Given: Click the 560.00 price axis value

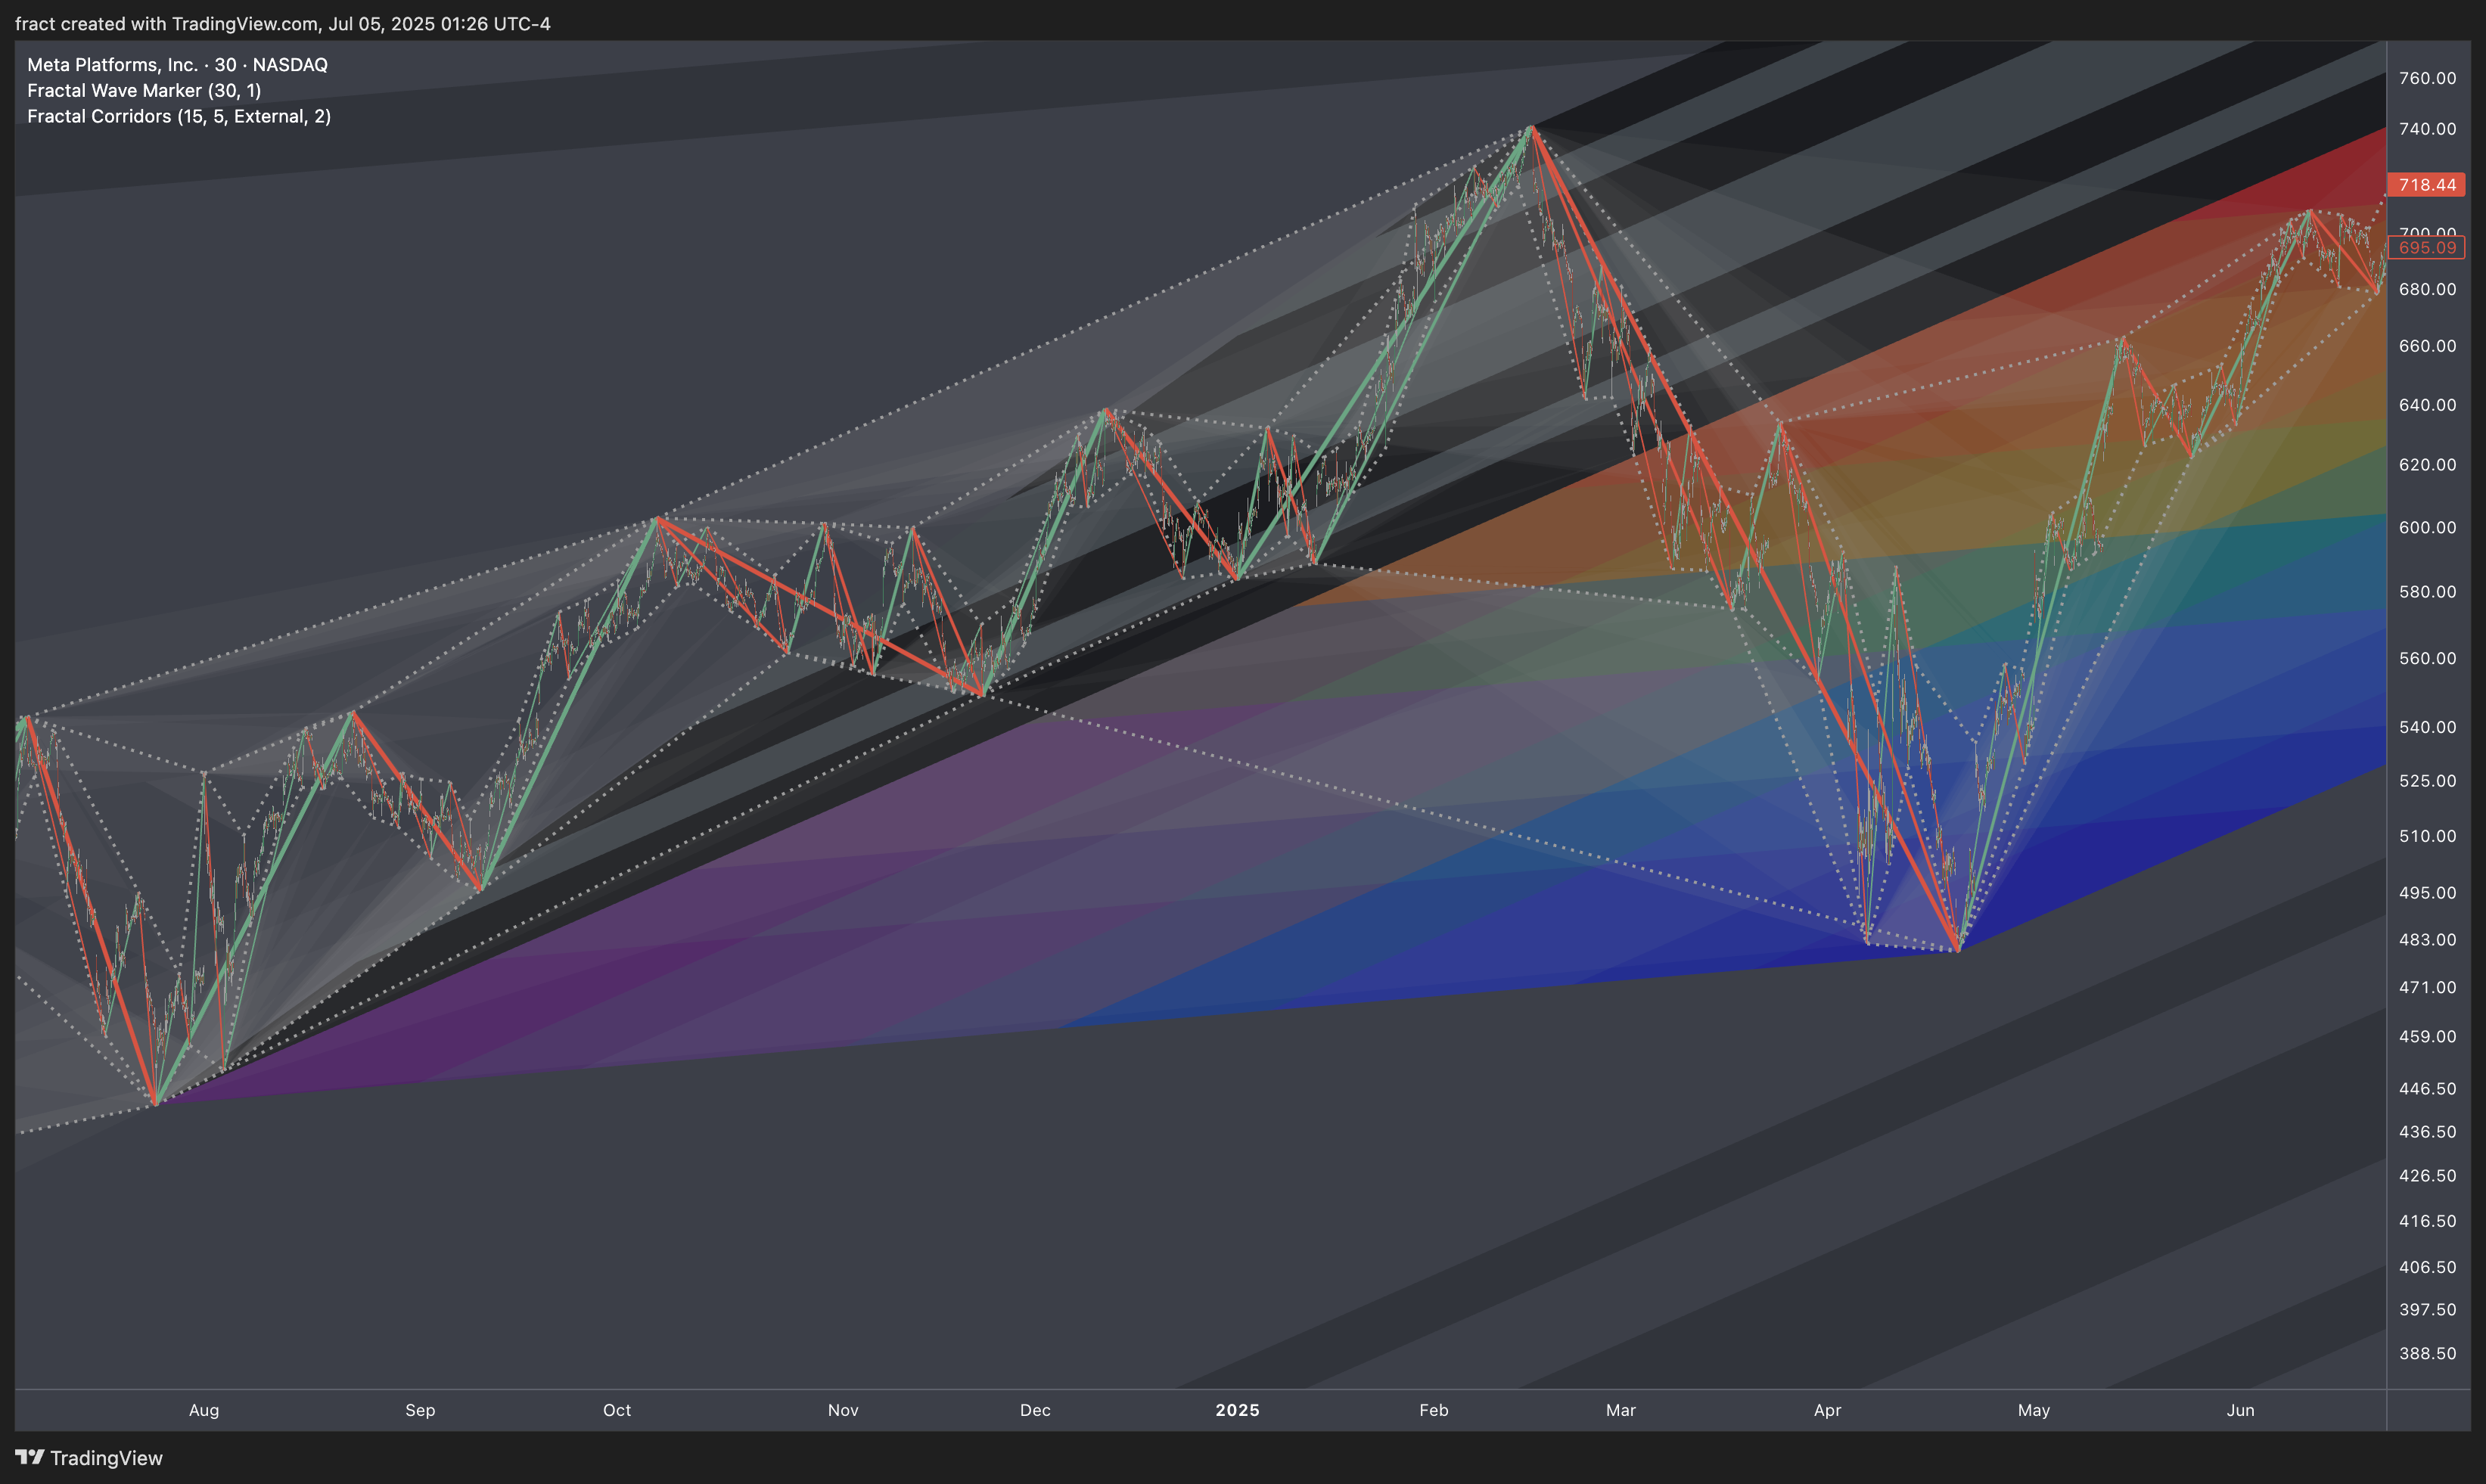Looking at the screenshot, I should click(2427, 658).
